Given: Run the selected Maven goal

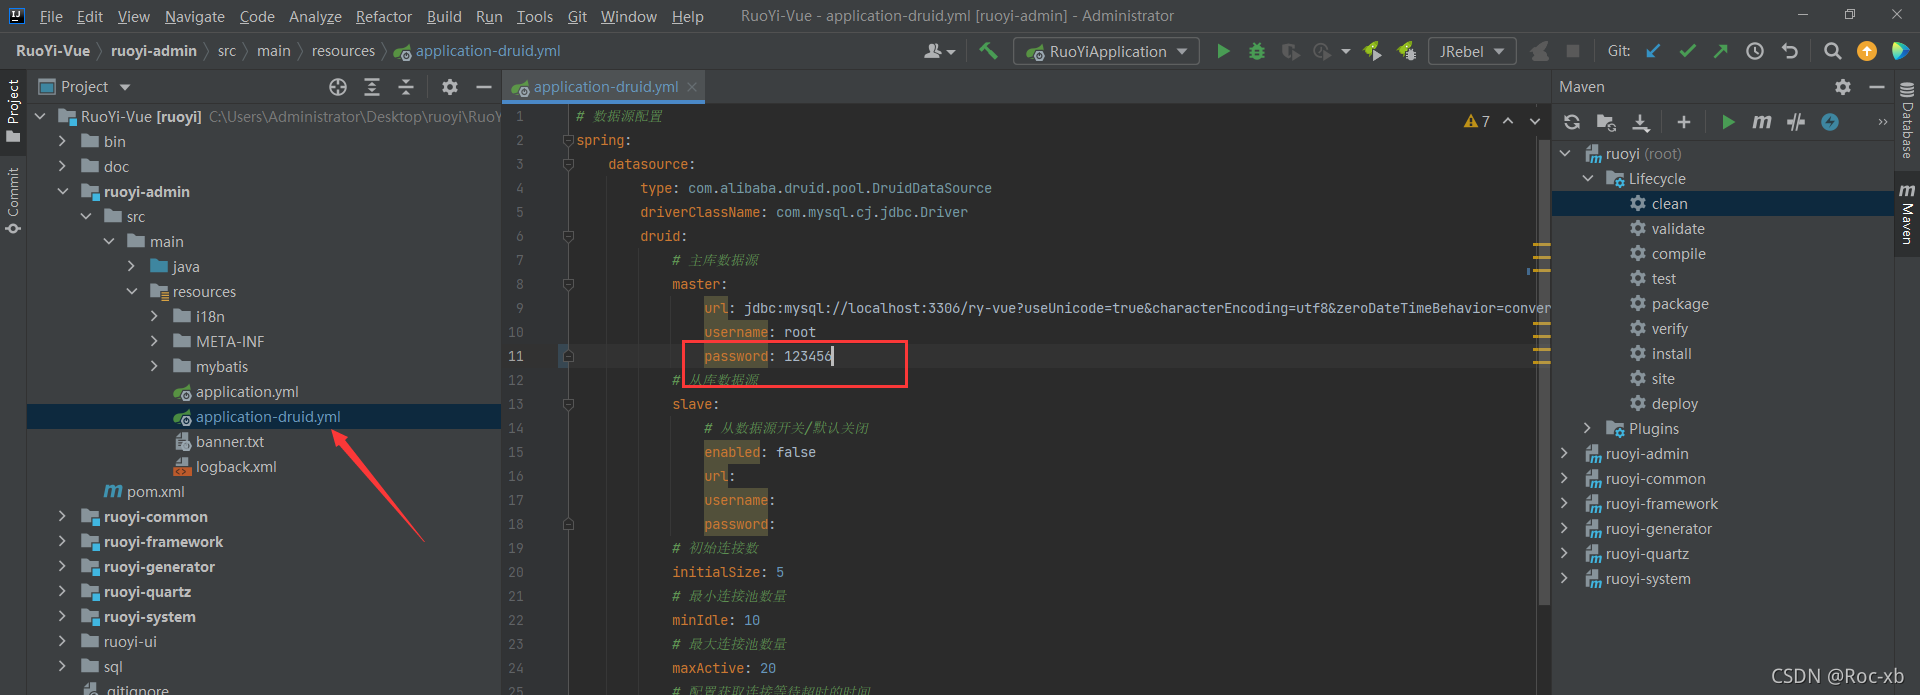Looking at the screenshot, I should [1728, 122].
